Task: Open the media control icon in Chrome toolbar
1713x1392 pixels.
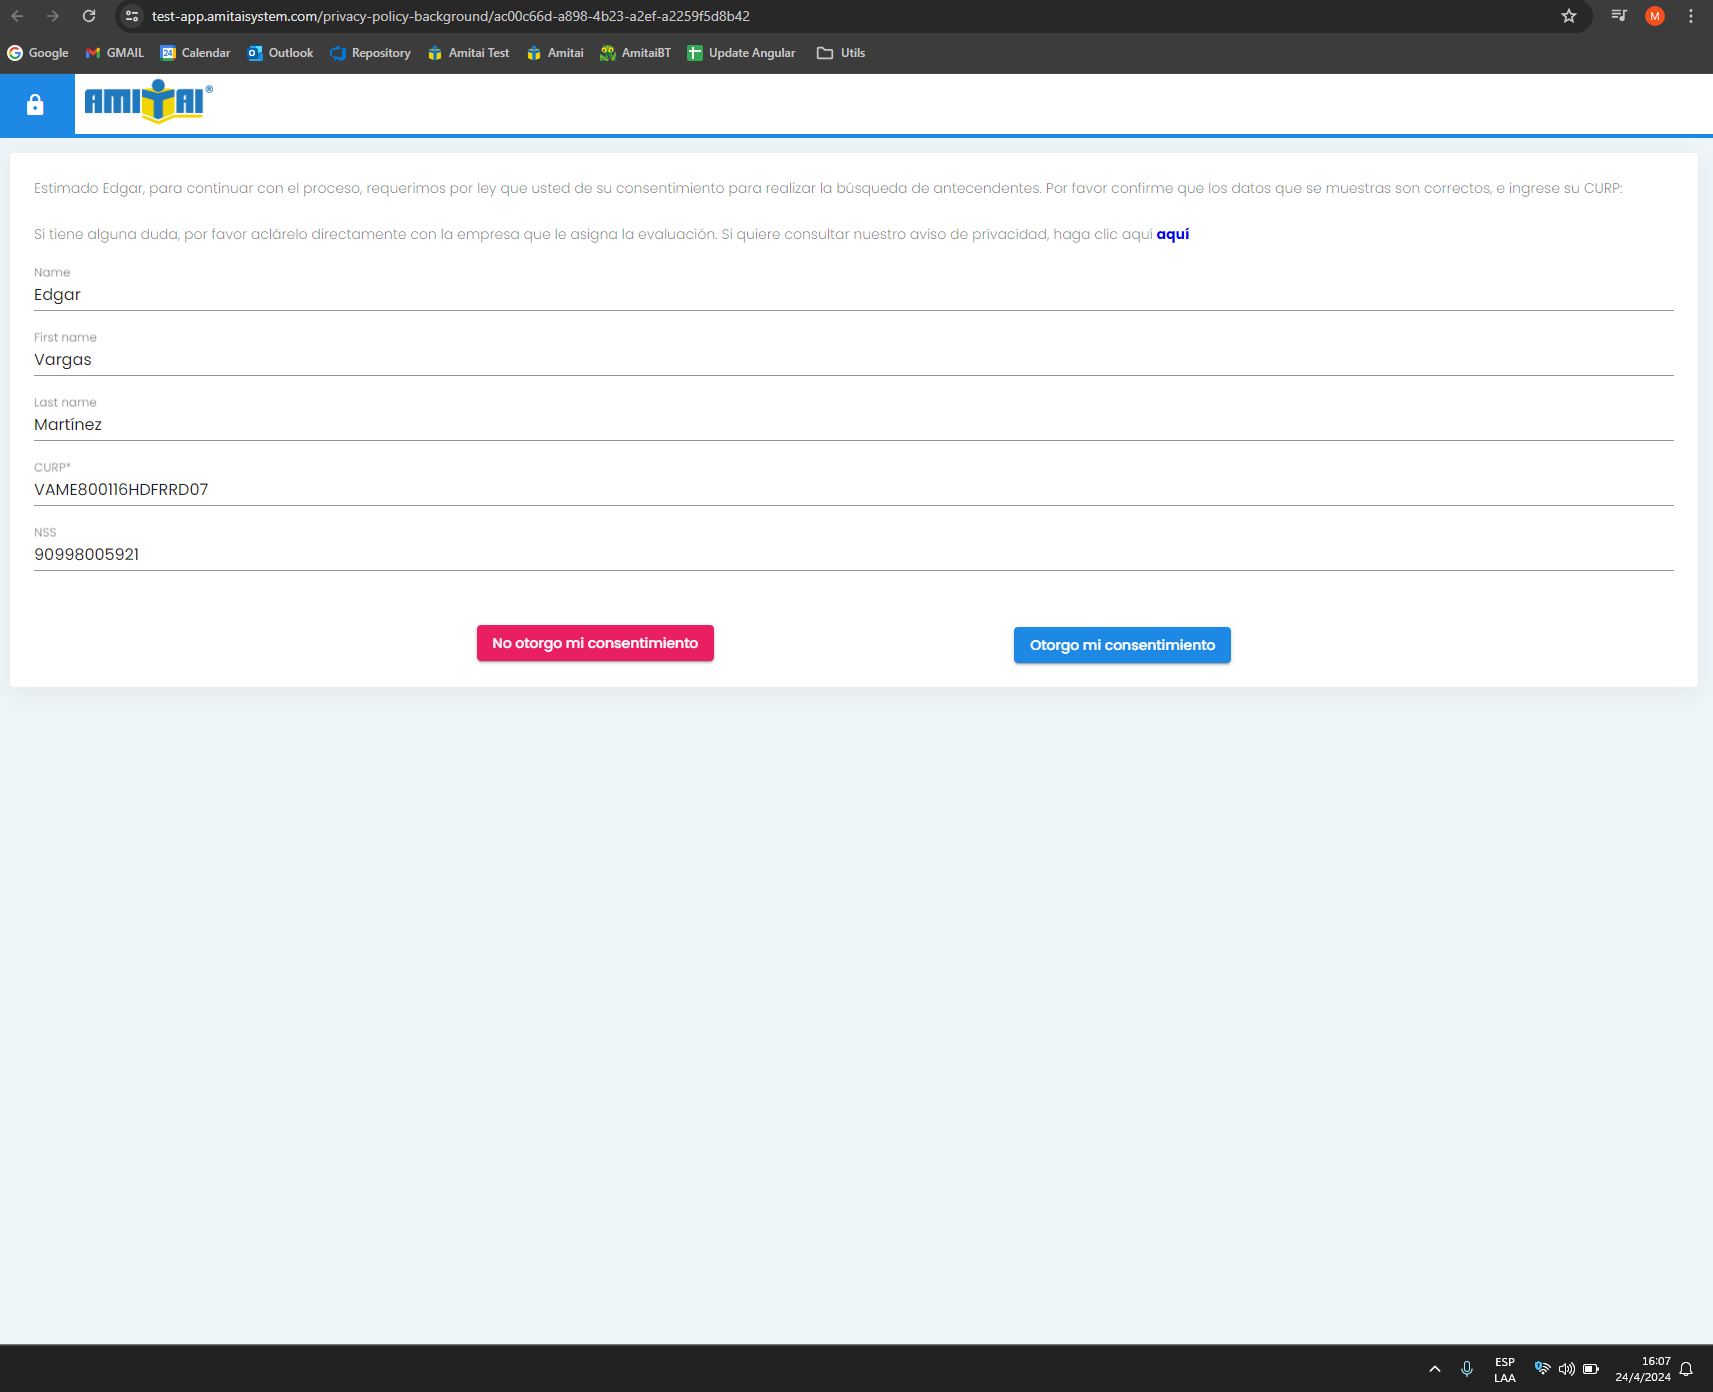Action: (x=1618, y=16)
